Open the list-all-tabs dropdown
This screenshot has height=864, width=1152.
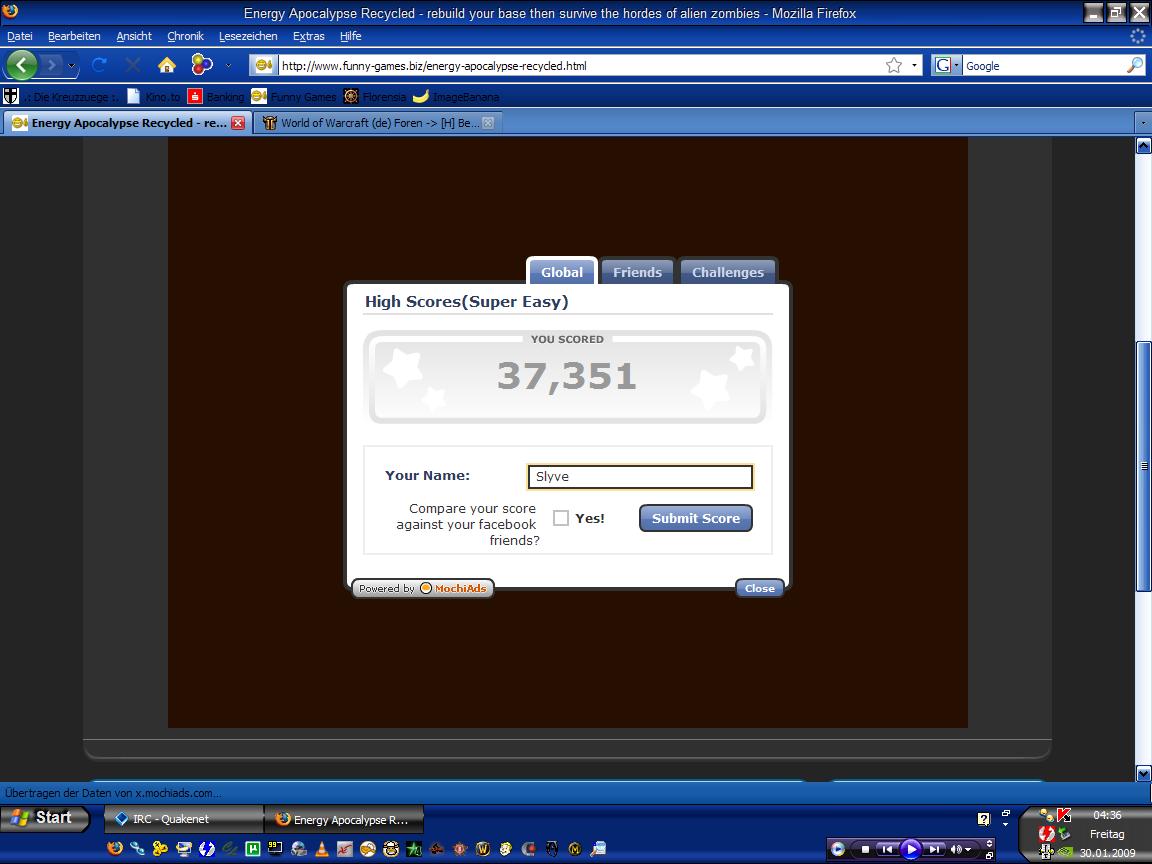pyautogui.click(x=1142, y=123)
